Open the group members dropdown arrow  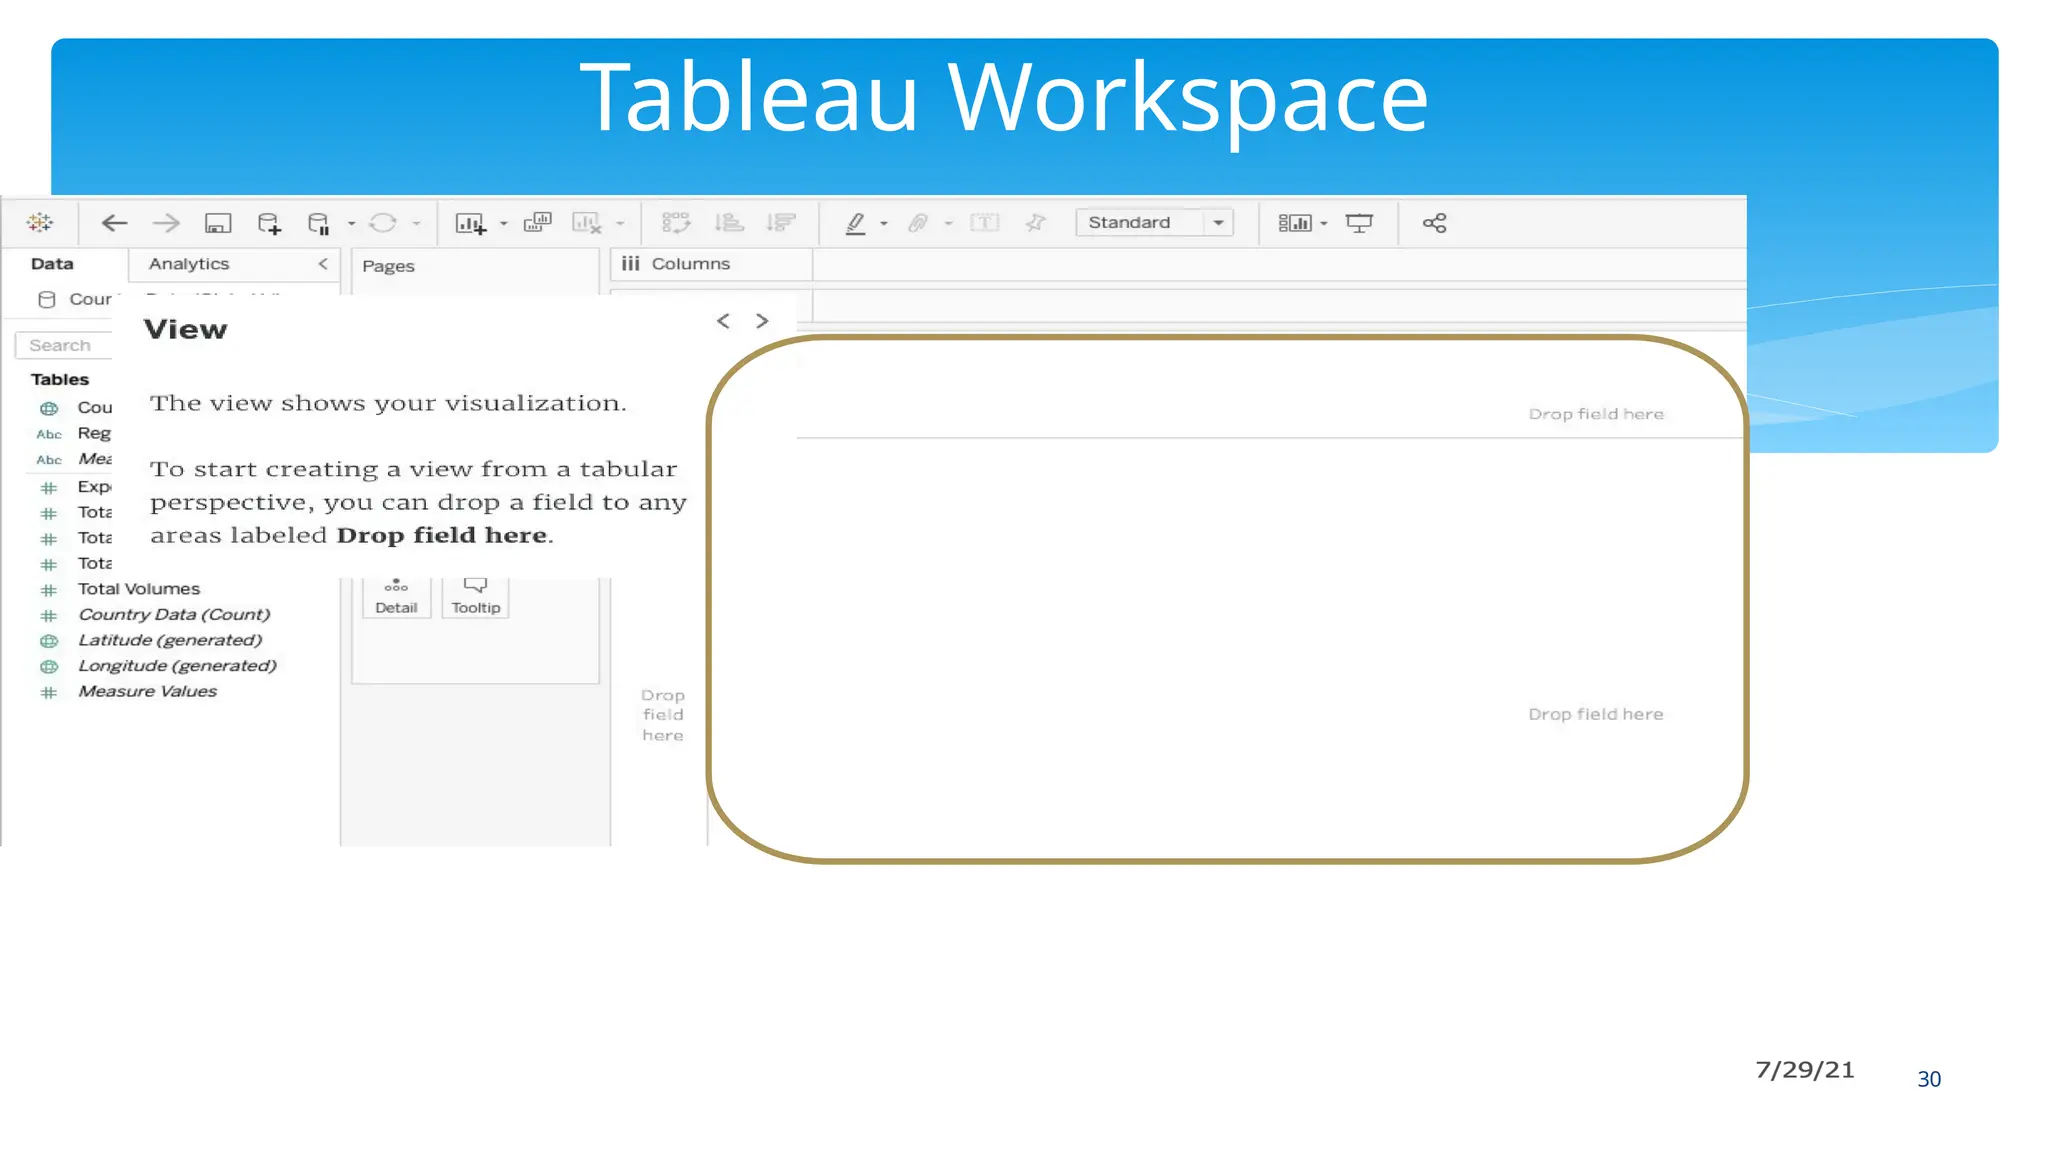click(949, 224)
